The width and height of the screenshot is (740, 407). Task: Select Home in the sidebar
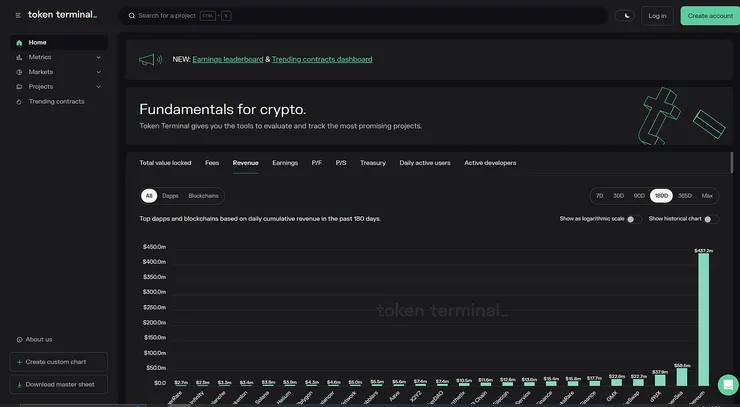click(x=59, y=42)
